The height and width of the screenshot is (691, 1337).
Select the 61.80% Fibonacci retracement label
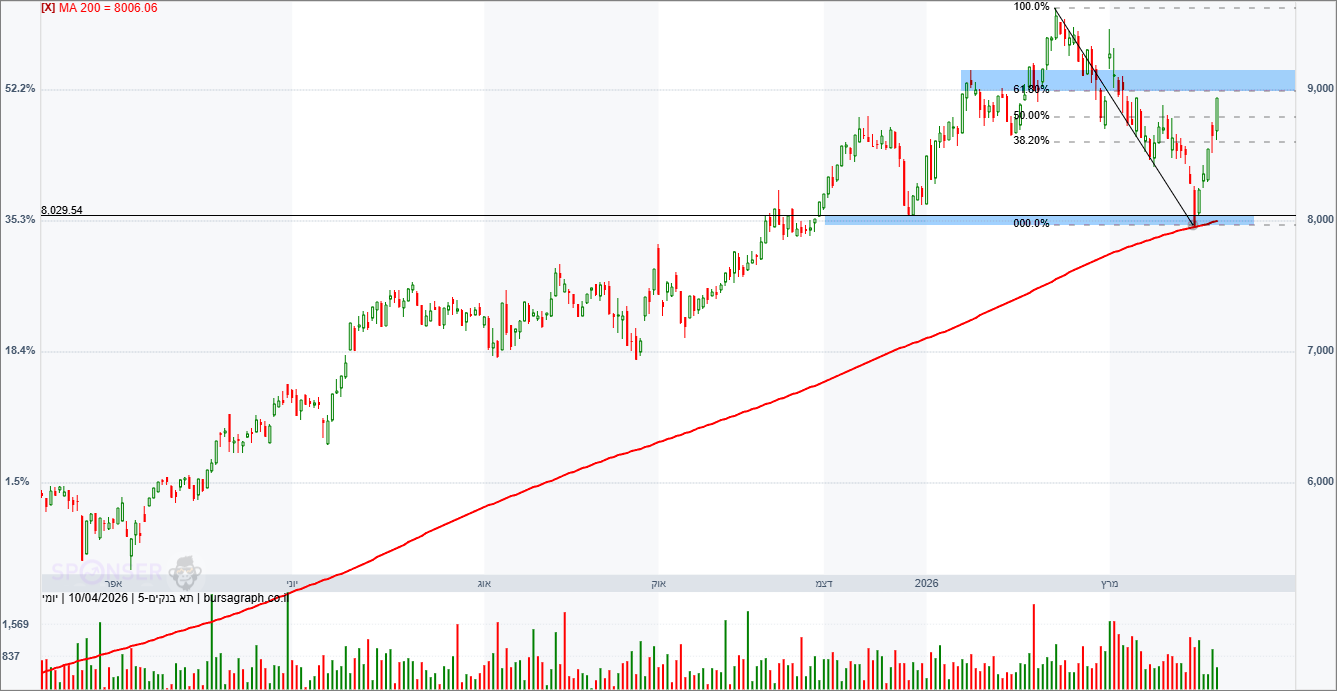[1031, 90]
